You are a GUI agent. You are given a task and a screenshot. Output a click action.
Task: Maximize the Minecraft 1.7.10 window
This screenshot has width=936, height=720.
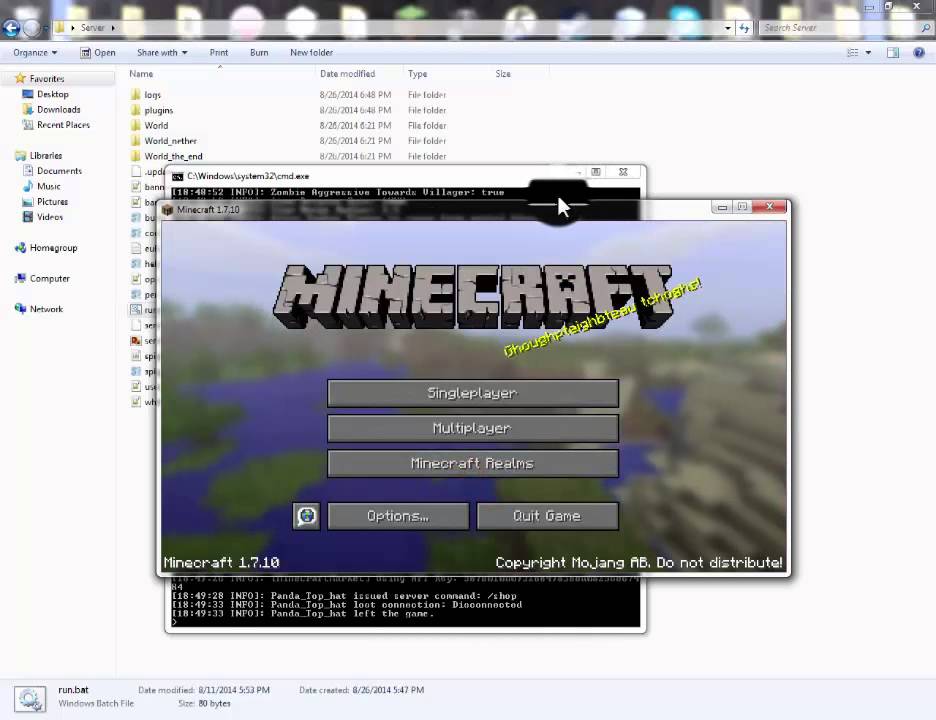(x=742, y=207)
